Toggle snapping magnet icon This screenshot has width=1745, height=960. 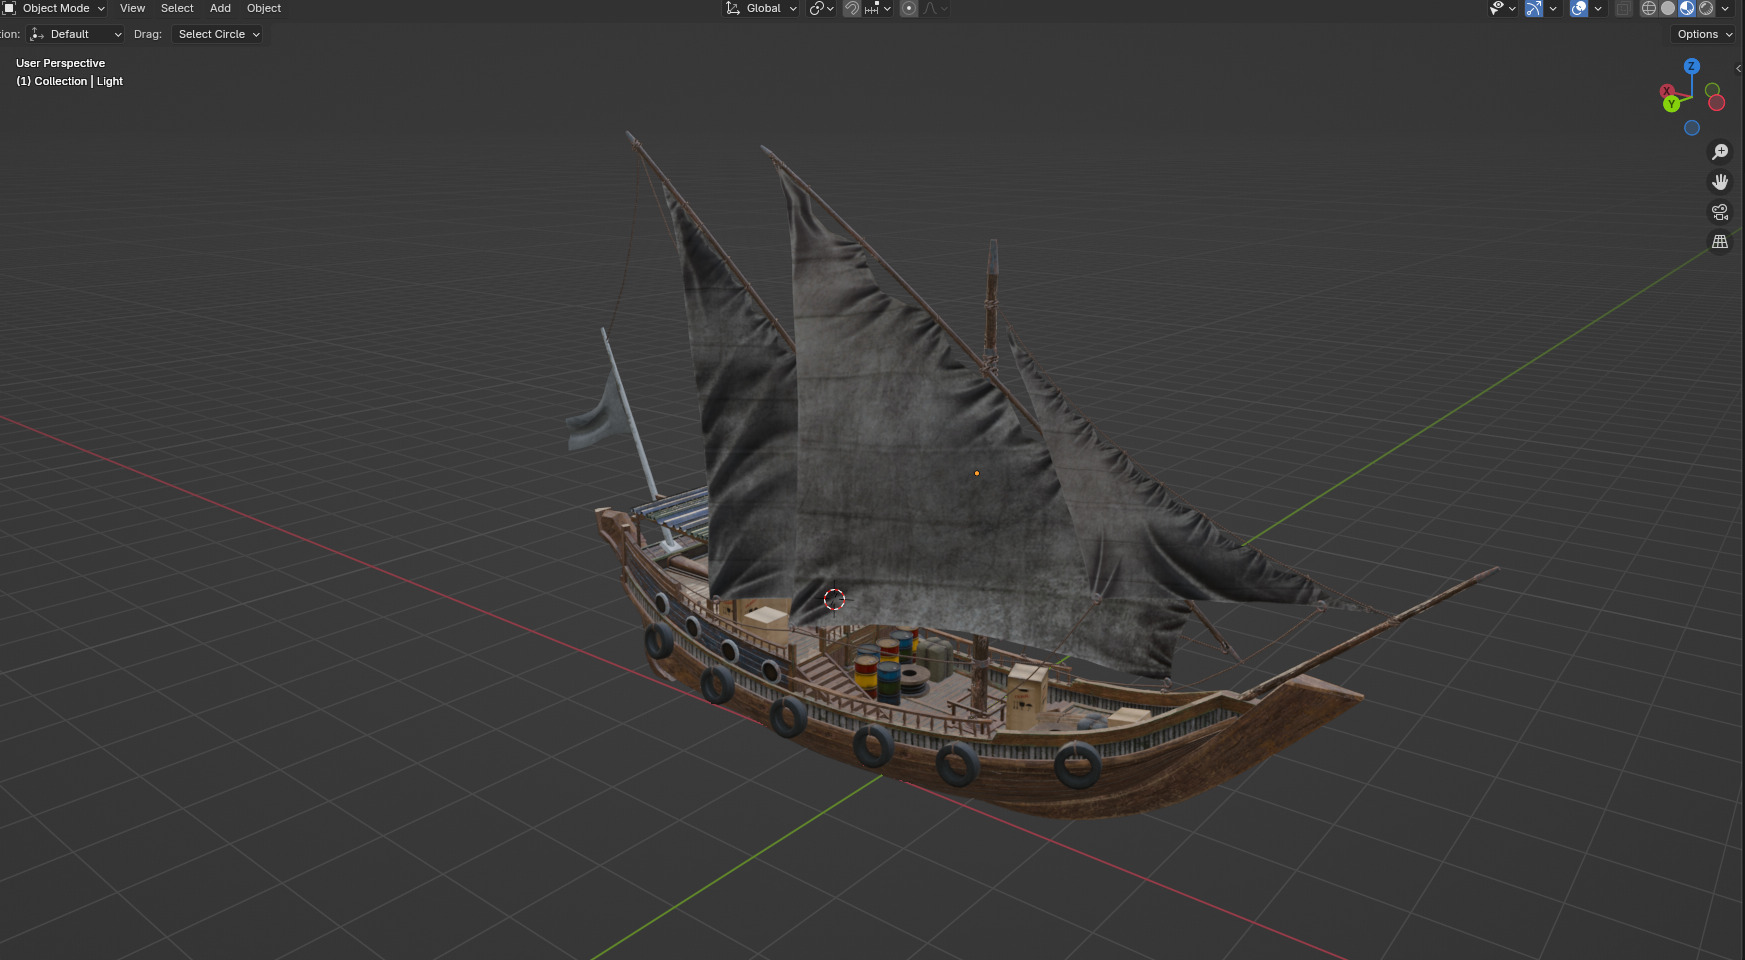pos(852,8)
